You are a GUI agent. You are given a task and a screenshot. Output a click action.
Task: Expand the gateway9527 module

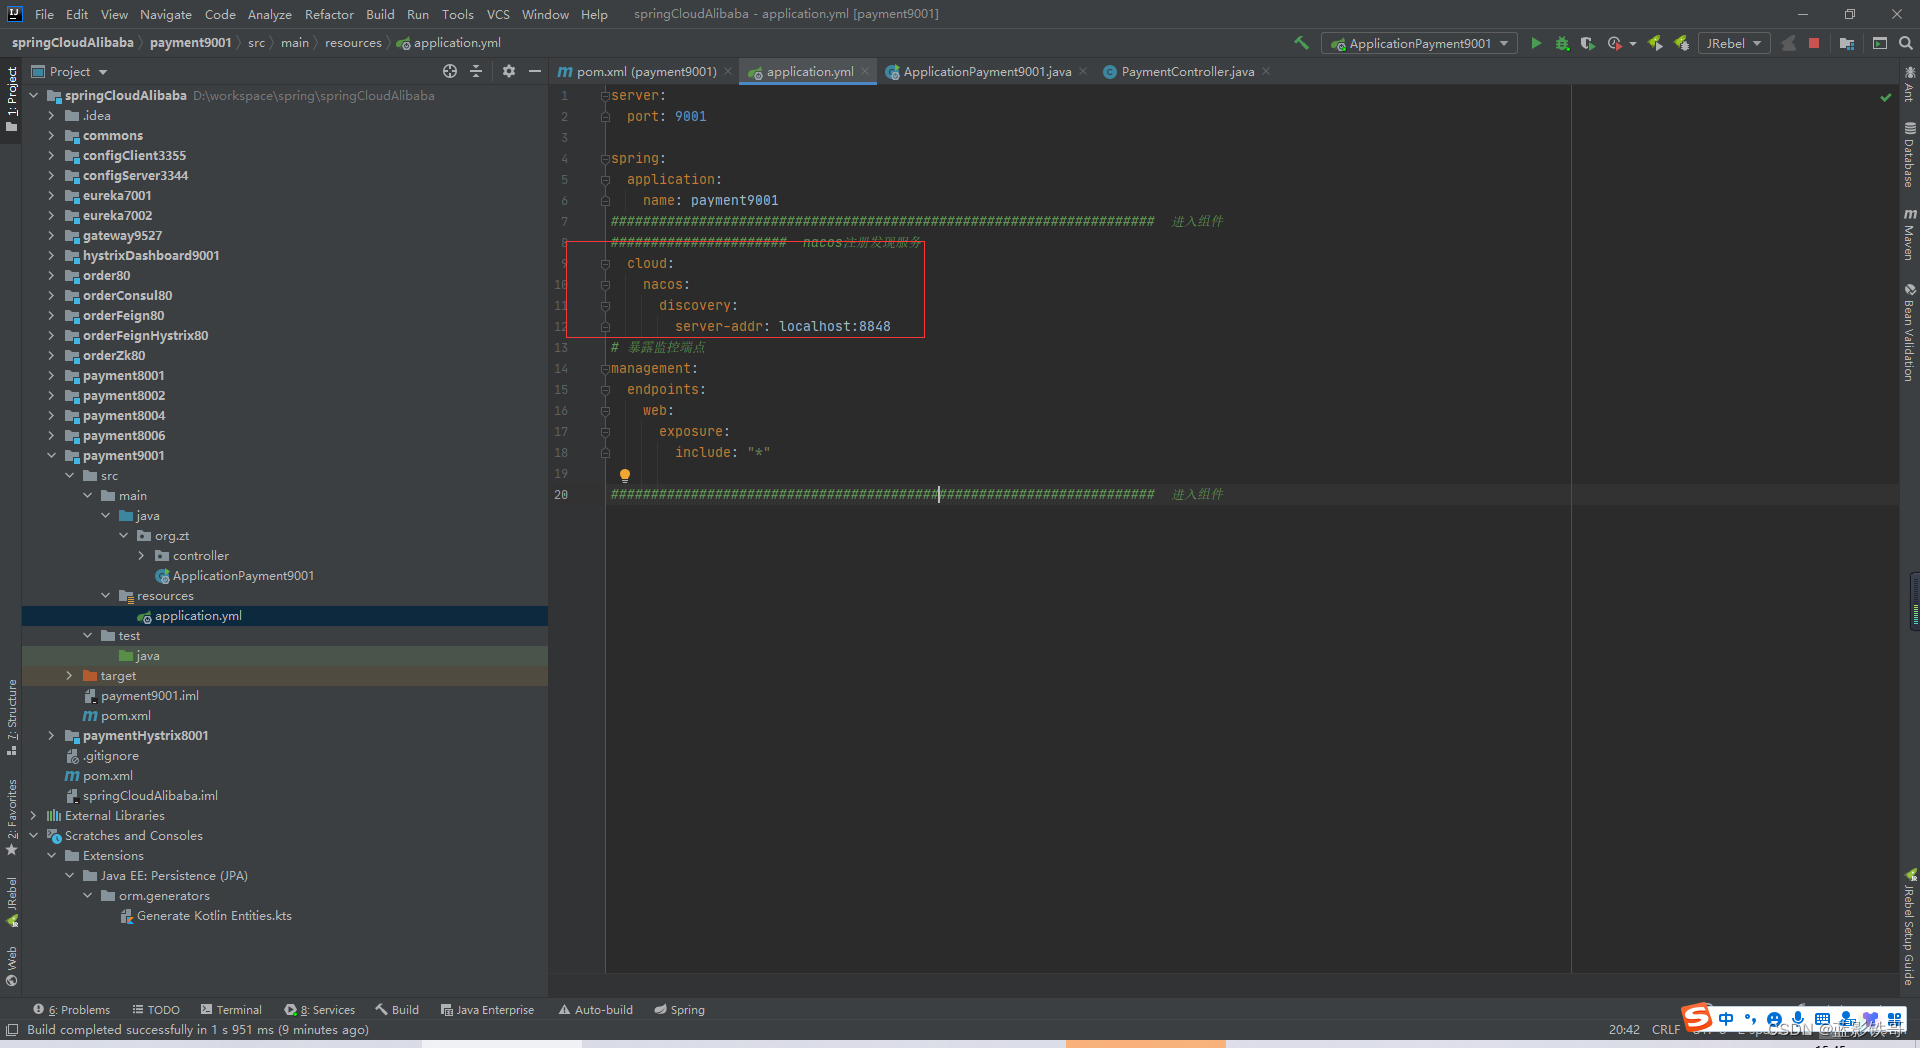[51, 236]
